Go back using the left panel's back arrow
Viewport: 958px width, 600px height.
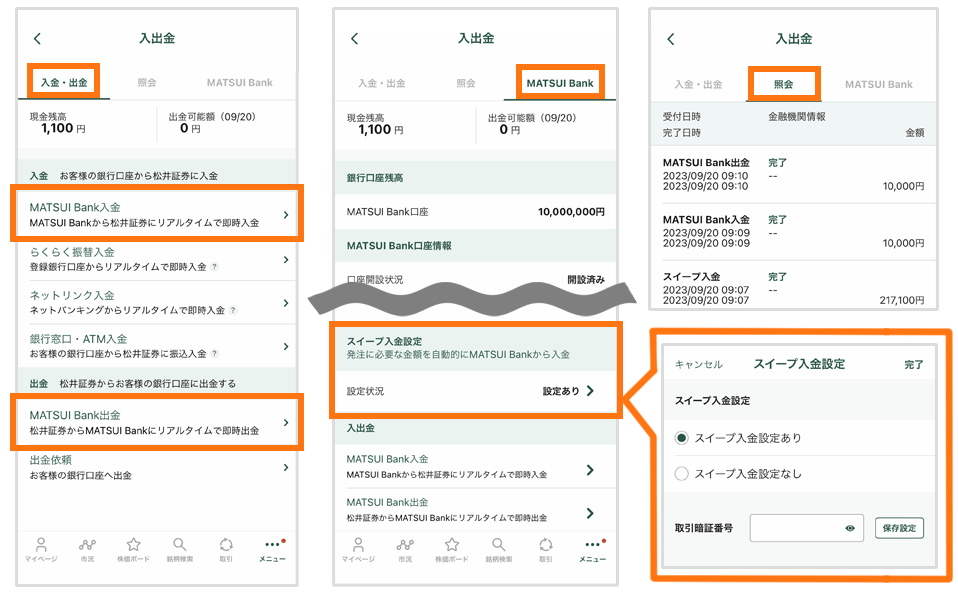click(37, 38)
